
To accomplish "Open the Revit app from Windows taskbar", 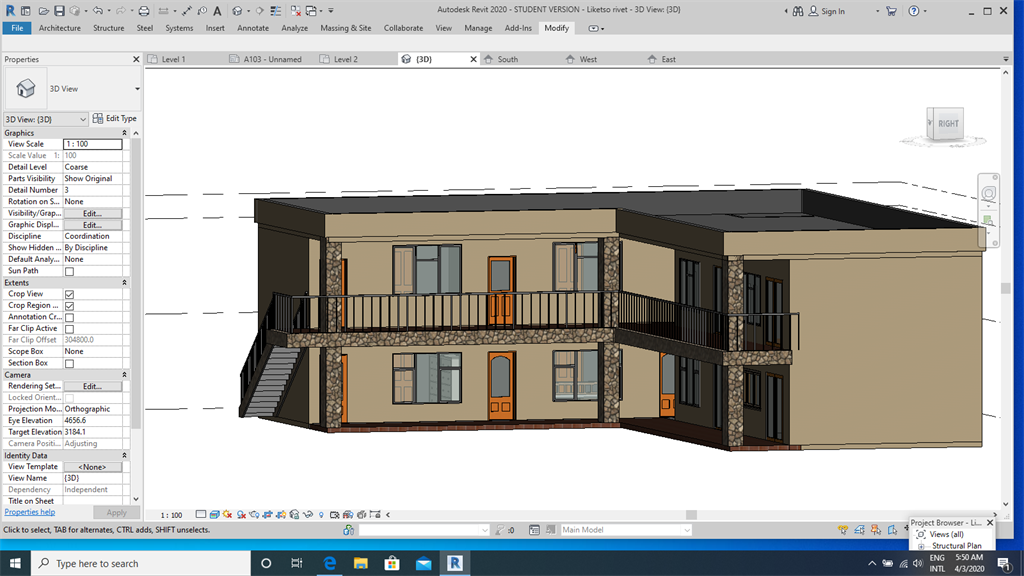I will pos(455,563).
